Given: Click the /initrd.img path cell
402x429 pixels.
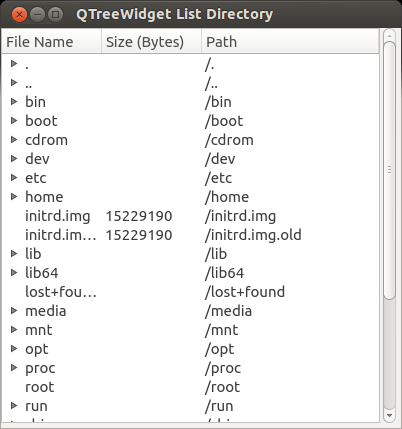Looking at the screenshot, I should [240, 216].
